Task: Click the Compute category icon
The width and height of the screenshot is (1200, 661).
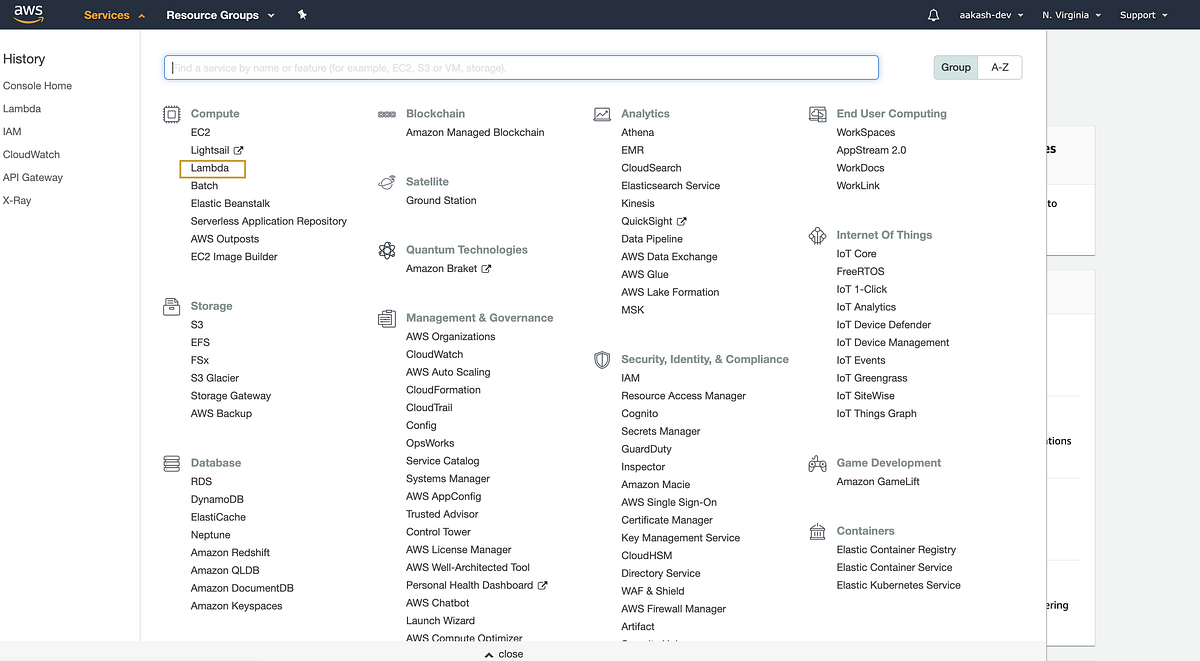Action: [171, 114]
